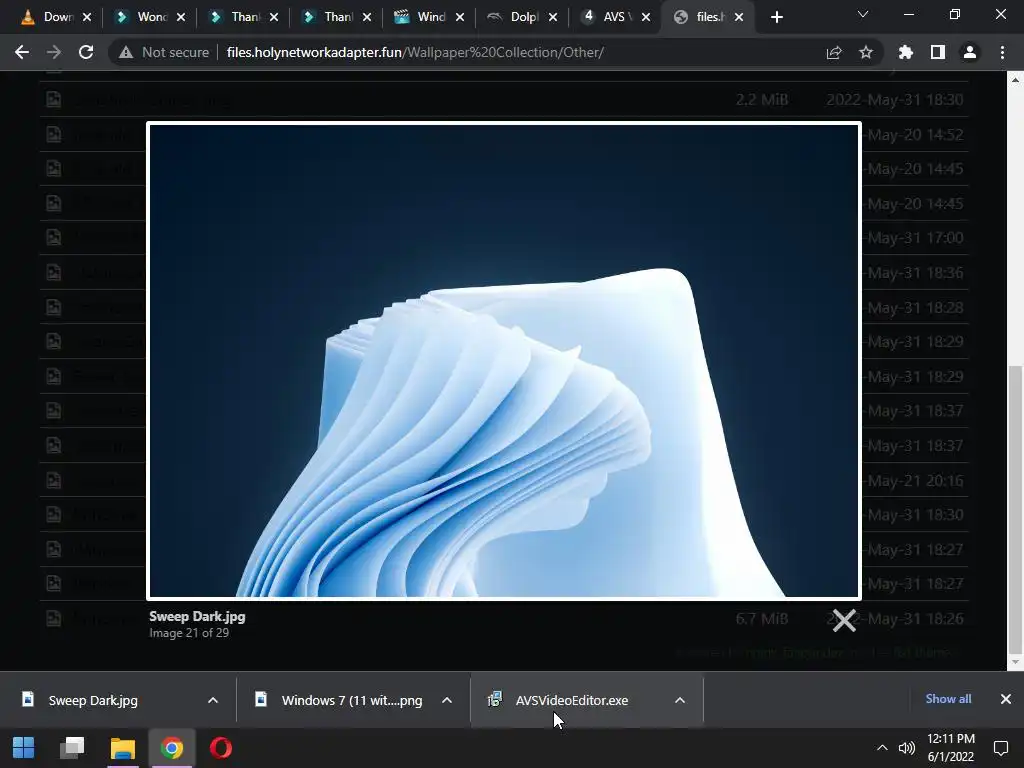Switch to the AVS tab
Image resolution: width=1024 pixels, height=768 pixels.
[x=608, y=17]
